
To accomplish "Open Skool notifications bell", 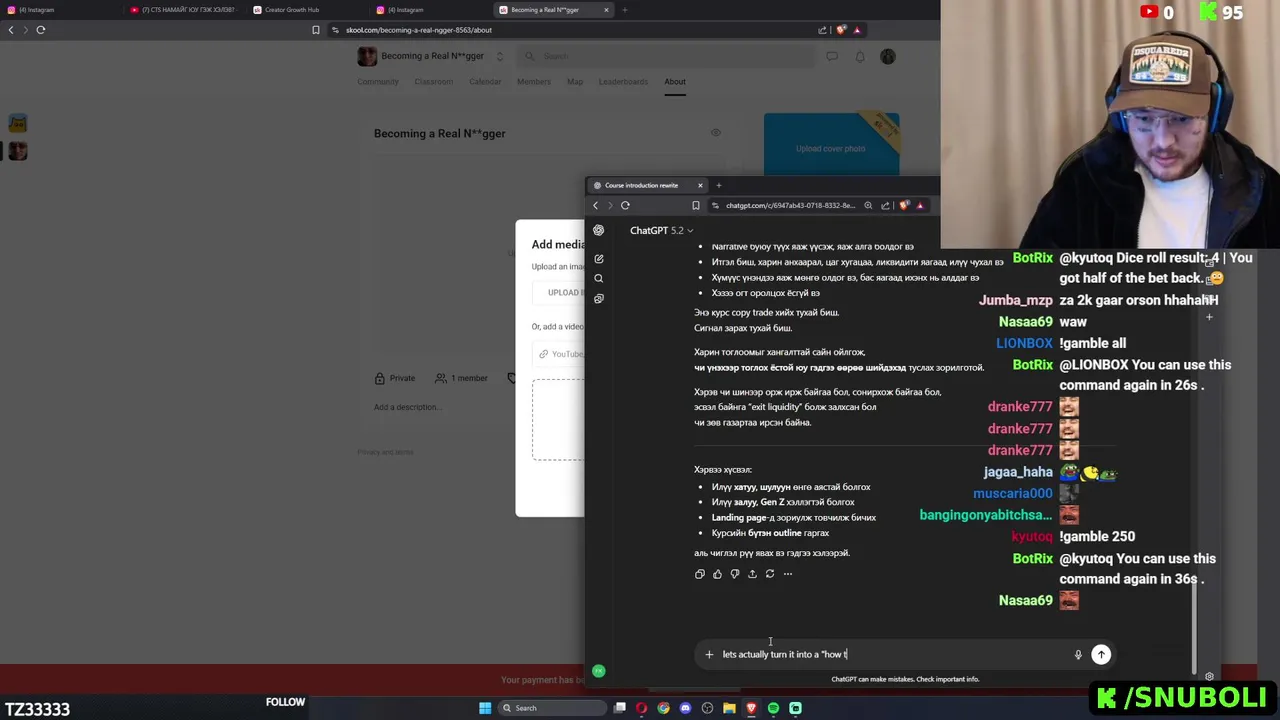I will [x=860, y=57].
